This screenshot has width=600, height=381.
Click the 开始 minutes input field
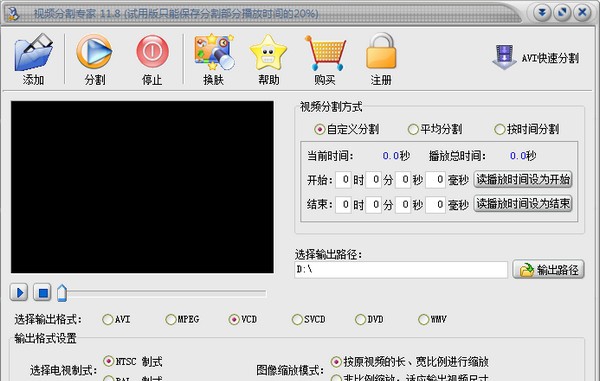tap(373, 179)
